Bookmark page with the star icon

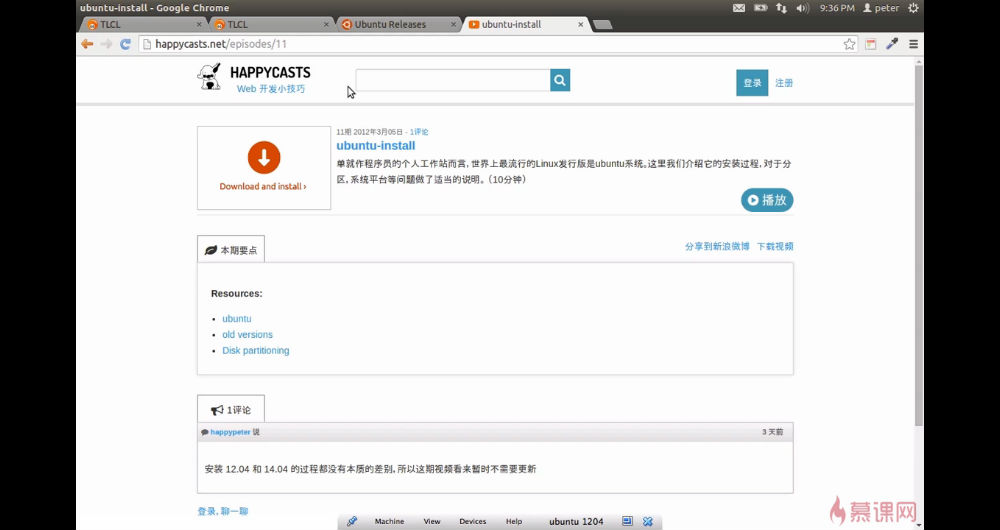tap(849, 44)
